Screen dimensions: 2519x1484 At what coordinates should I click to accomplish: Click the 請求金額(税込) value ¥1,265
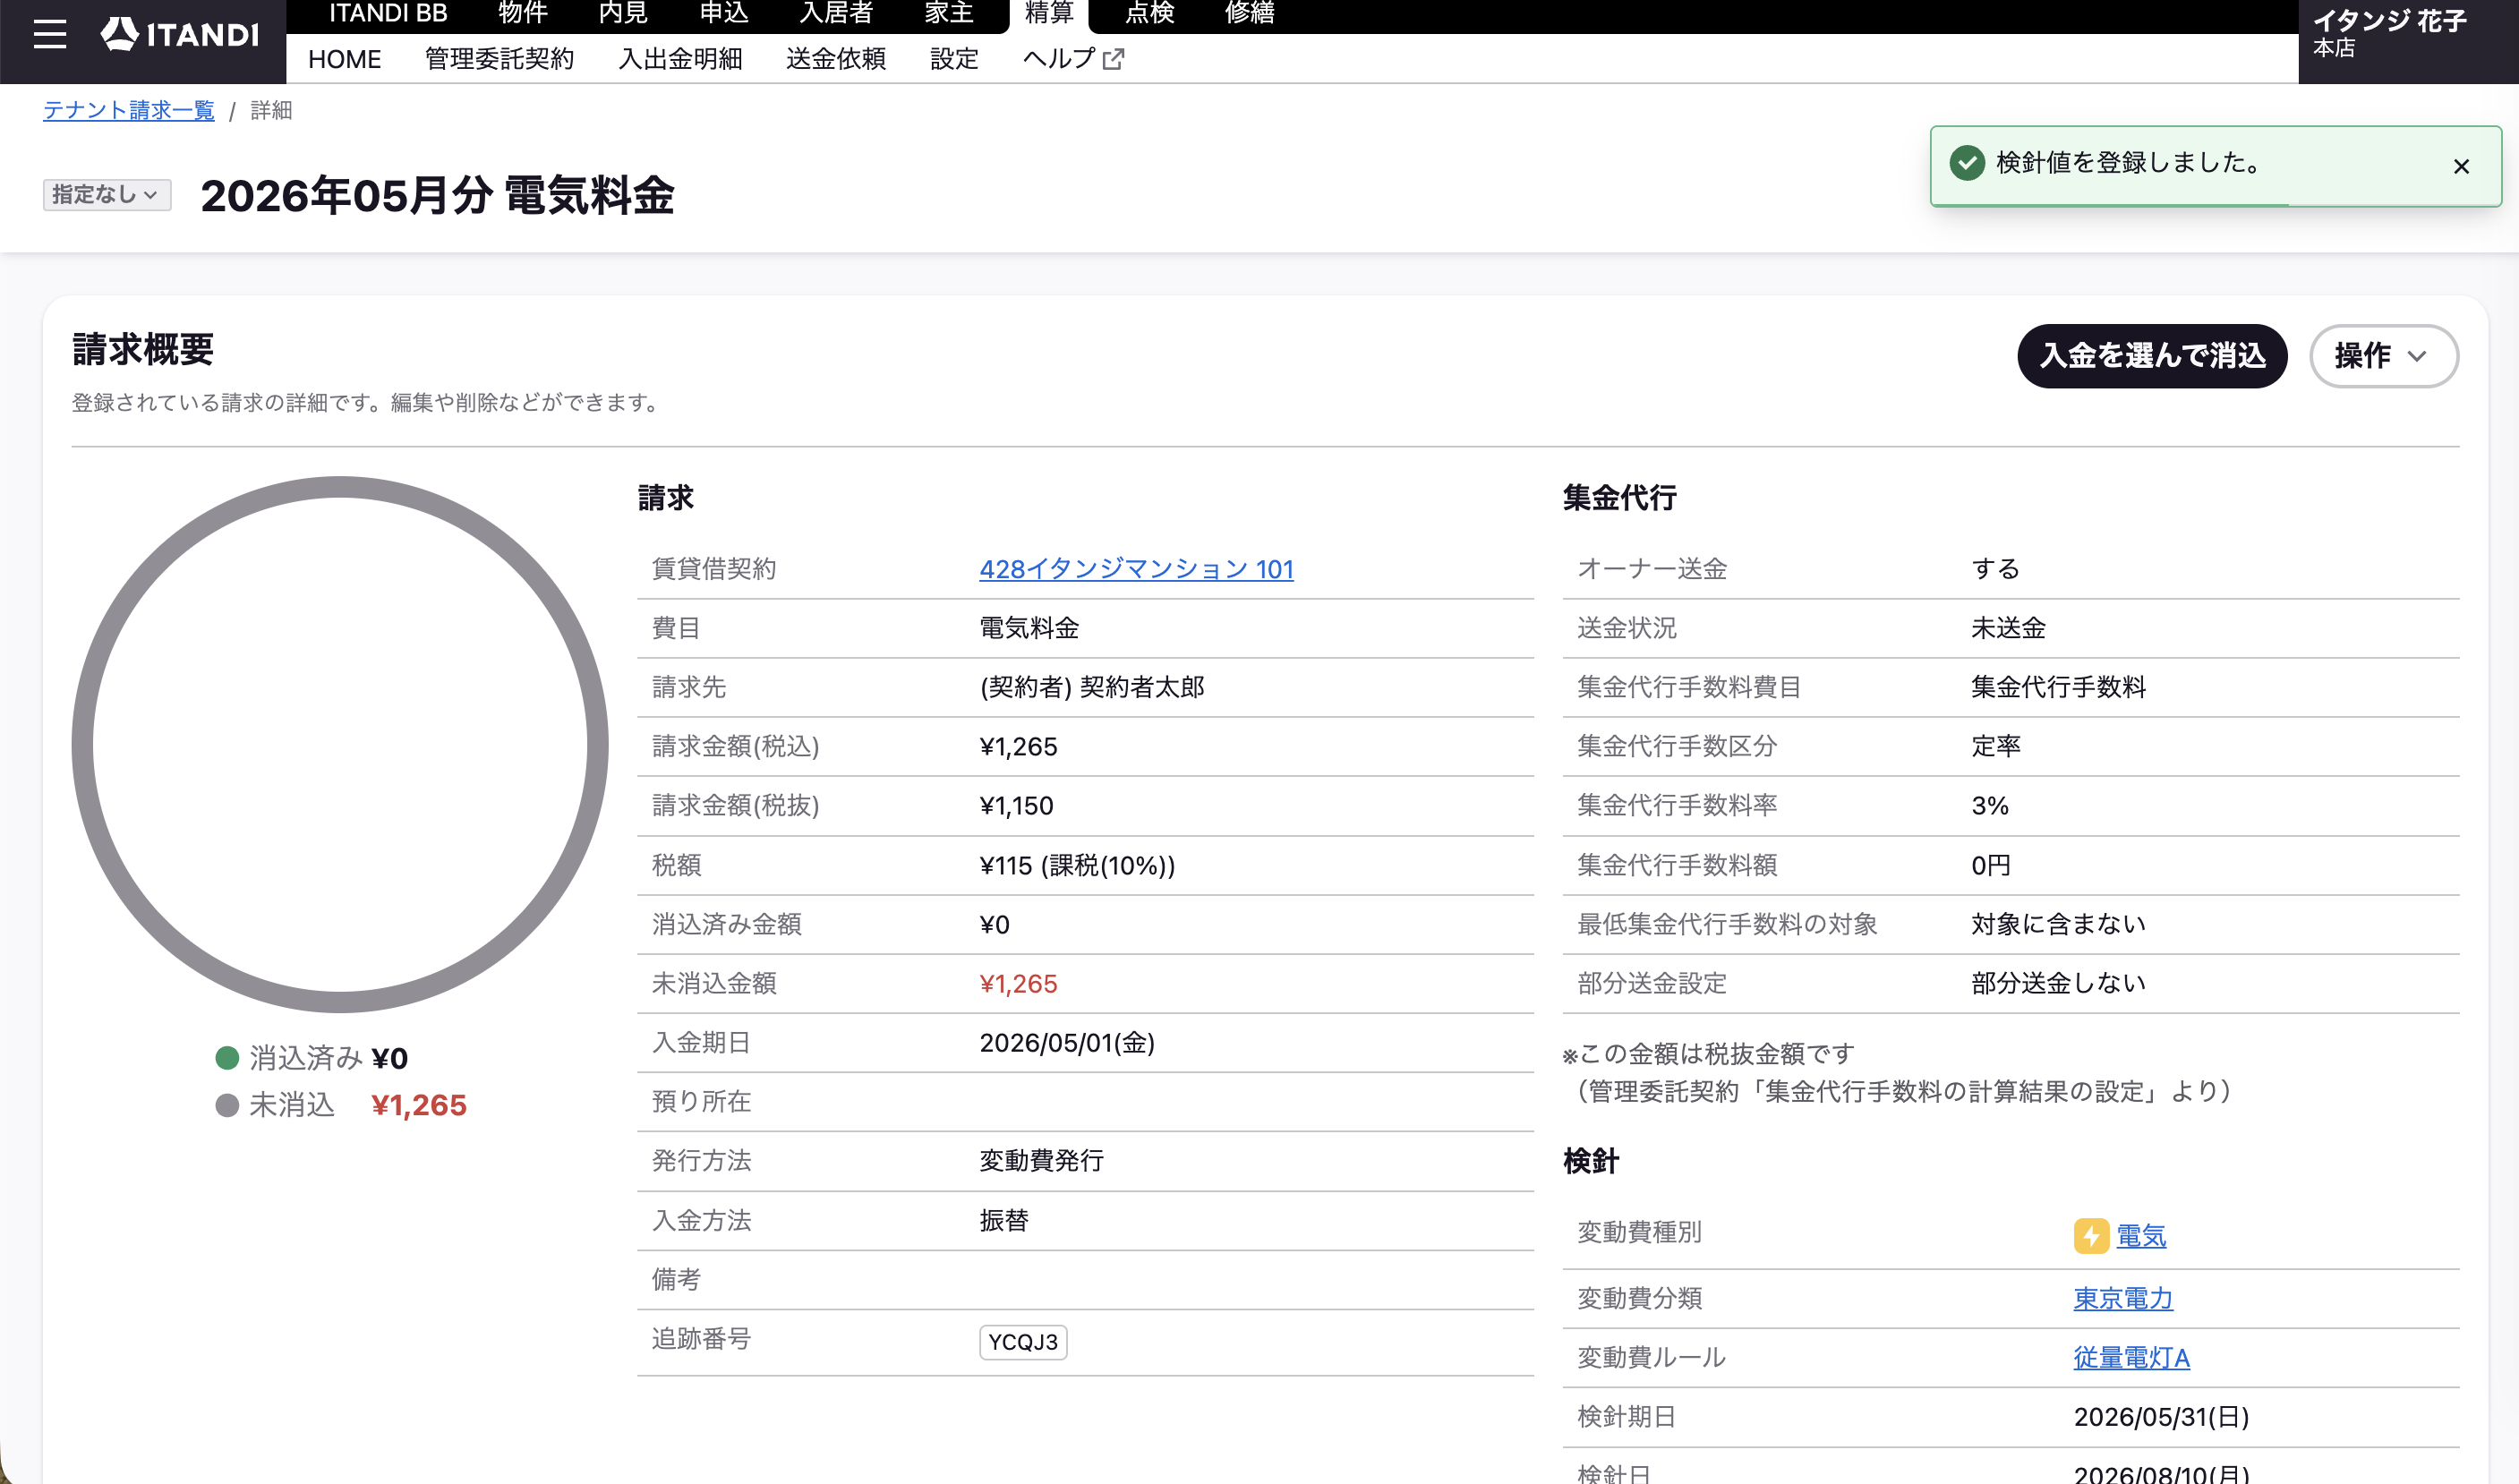pyautogui.click(x=1018, y=747)
